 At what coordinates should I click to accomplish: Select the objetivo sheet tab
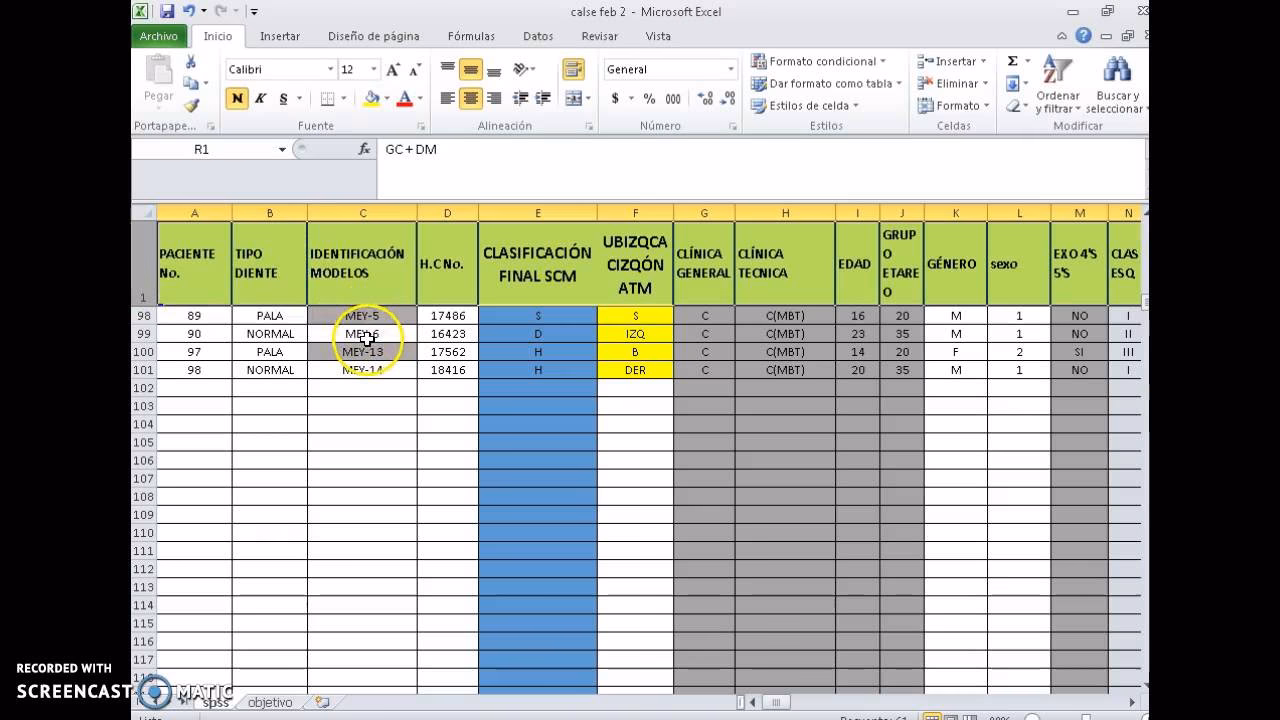click(x=270, y=702)
